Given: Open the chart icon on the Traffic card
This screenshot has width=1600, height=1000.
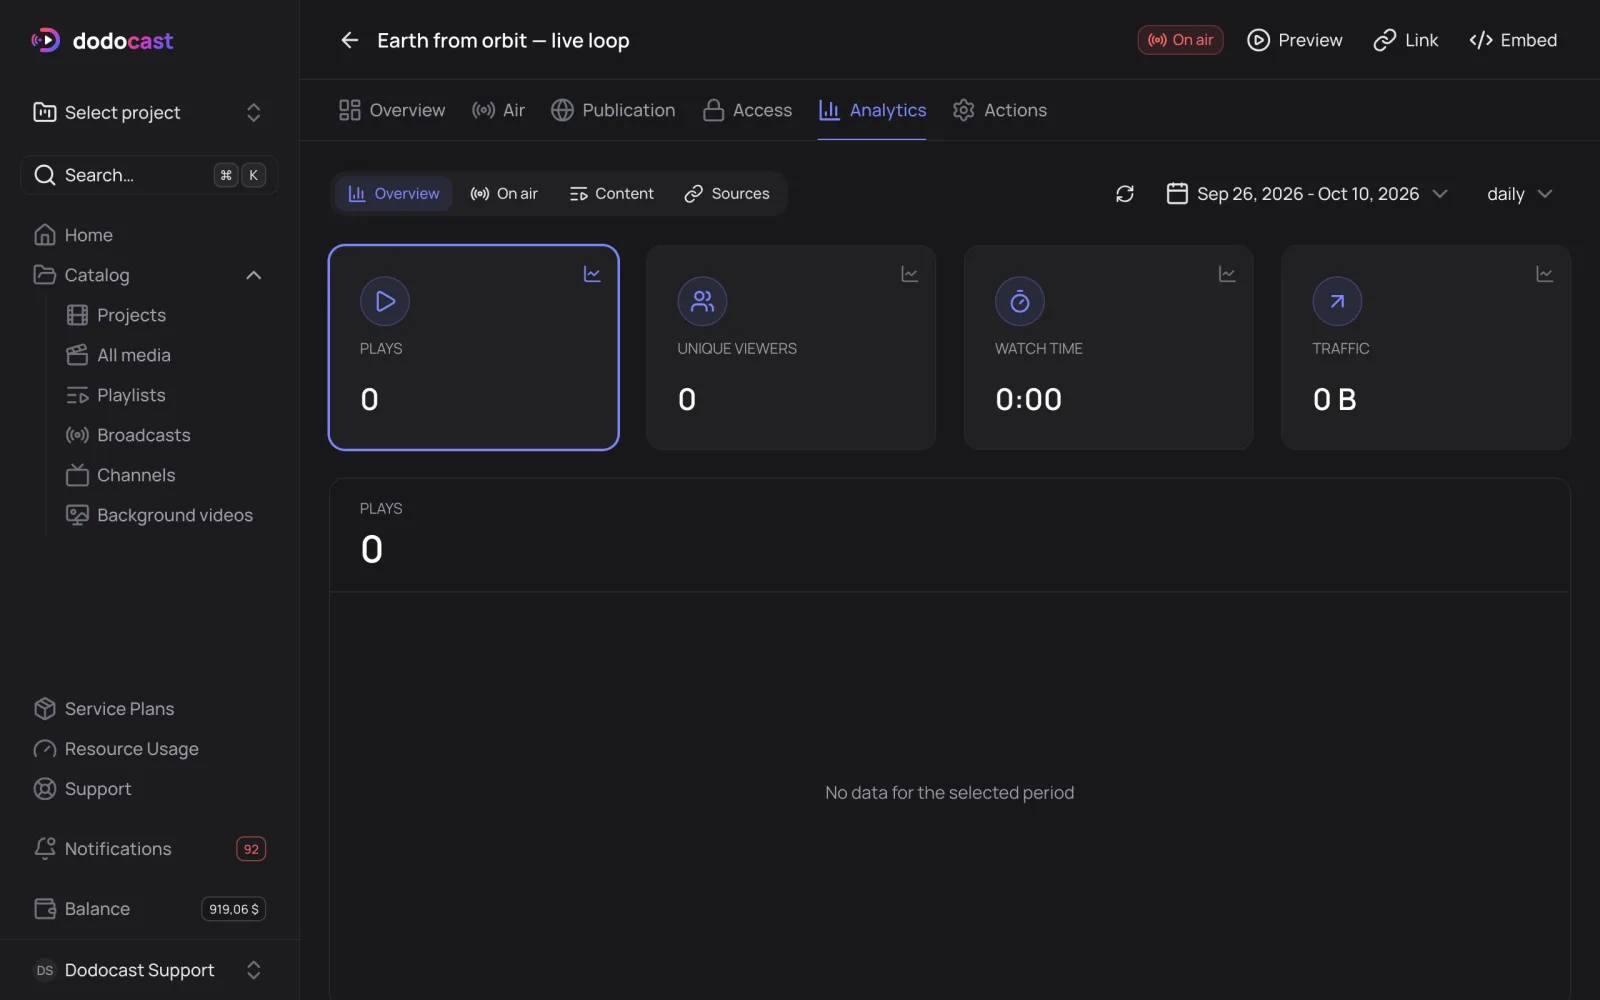Looking at the screenshot, I should (1544, 274).
